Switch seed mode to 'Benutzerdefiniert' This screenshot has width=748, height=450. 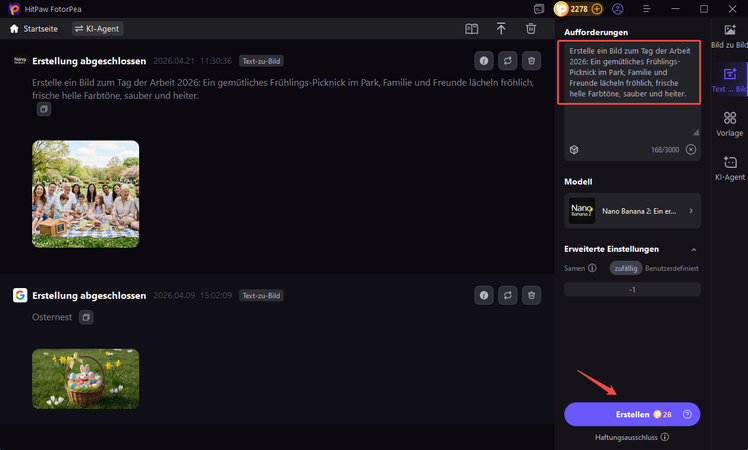point(672,268)
